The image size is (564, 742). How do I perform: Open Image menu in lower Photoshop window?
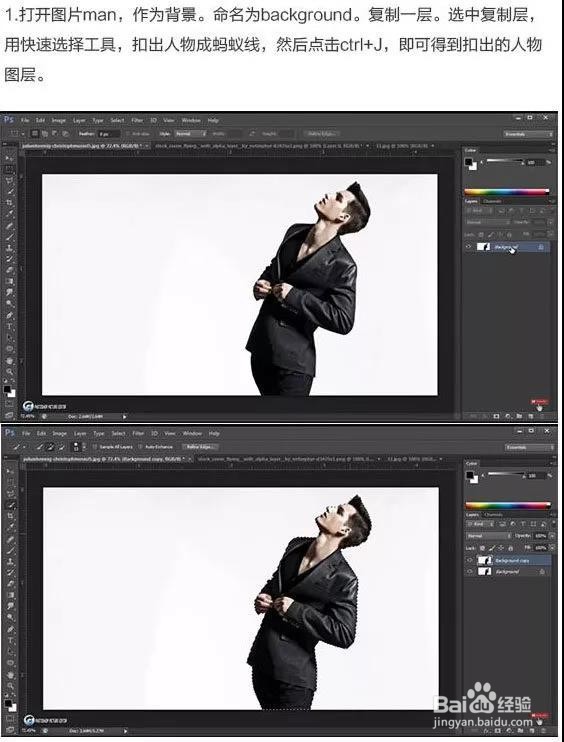(x=60, y=433)
